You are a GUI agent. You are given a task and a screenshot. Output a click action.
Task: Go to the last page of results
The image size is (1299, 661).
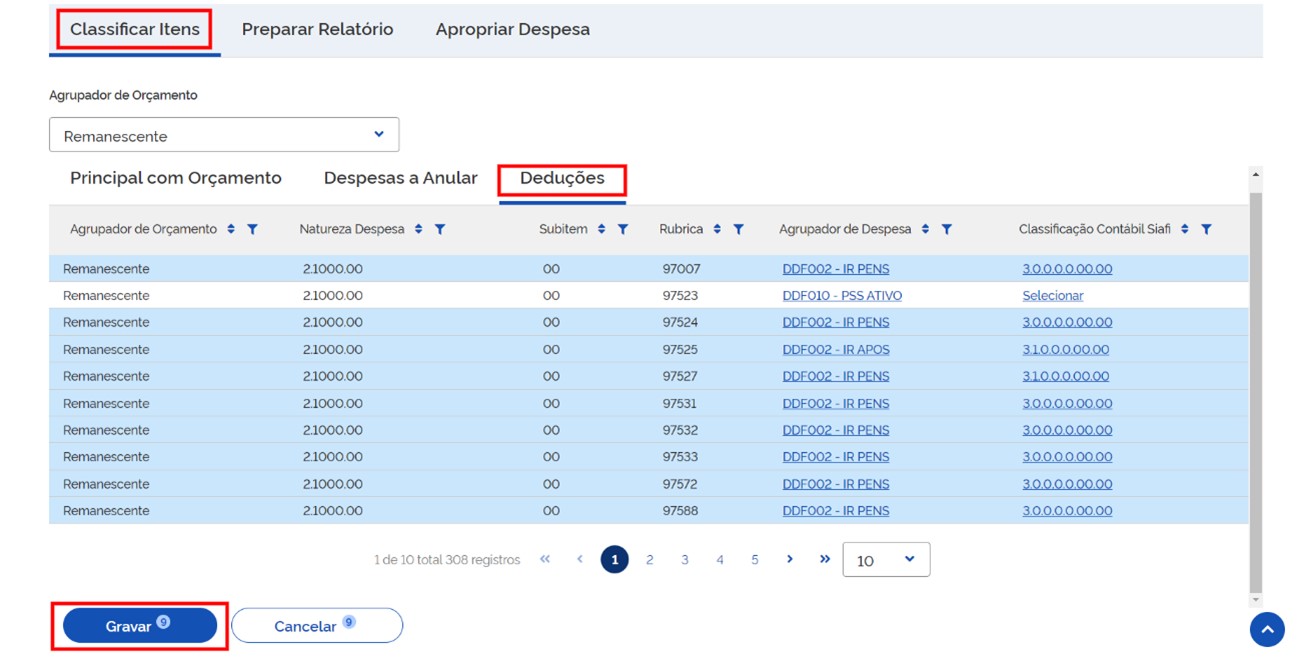pos(824,559)
